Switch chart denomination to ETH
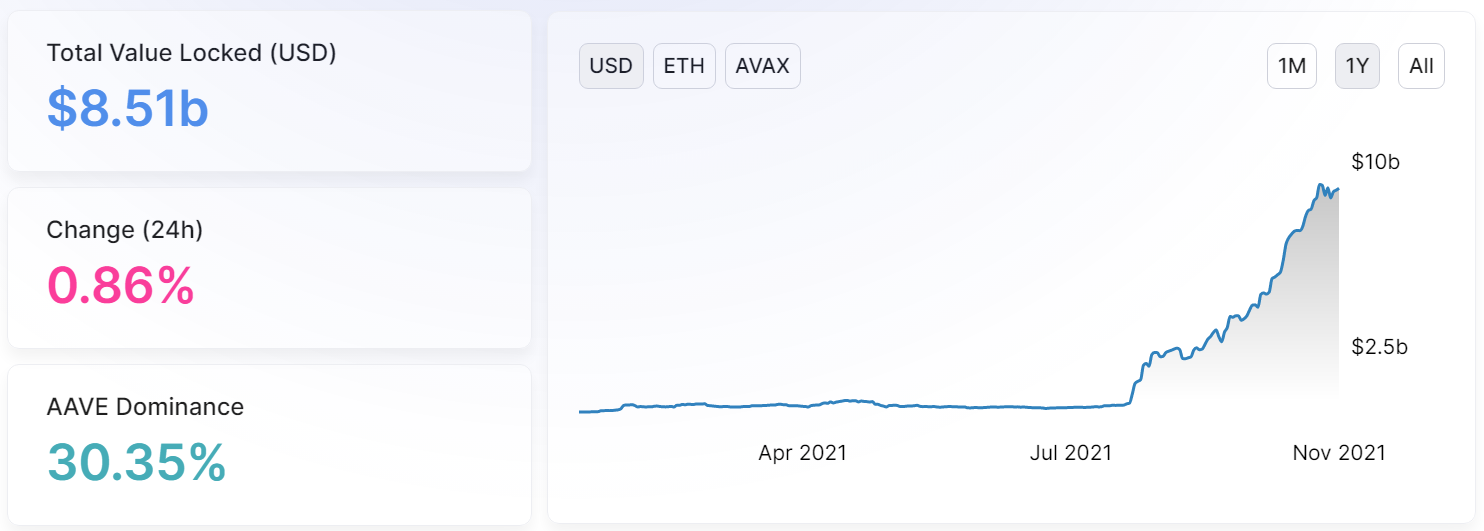1484x531 pixels. tap(684, 66)
